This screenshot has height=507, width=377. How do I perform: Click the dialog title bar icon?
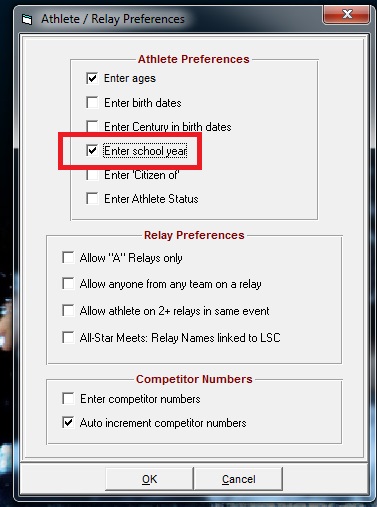(27, 19)
